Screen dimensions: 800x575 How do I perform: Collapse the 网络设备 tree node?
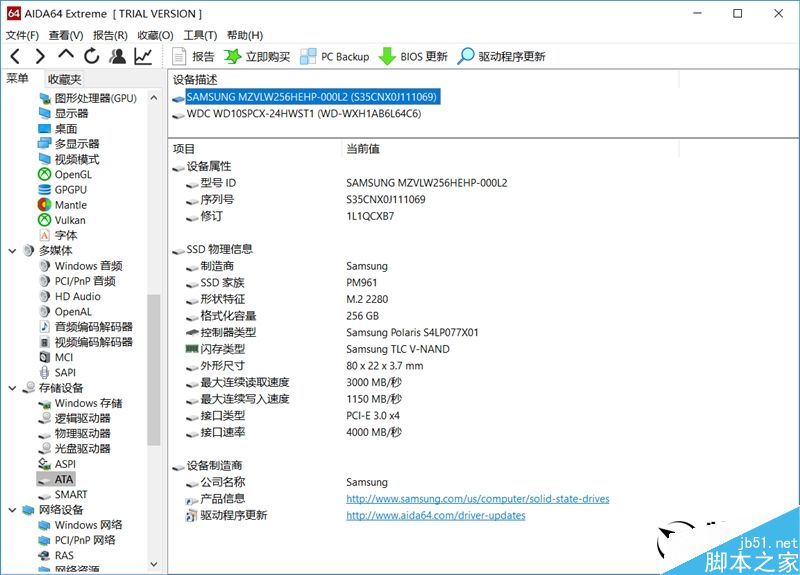(x=13, y=510)
